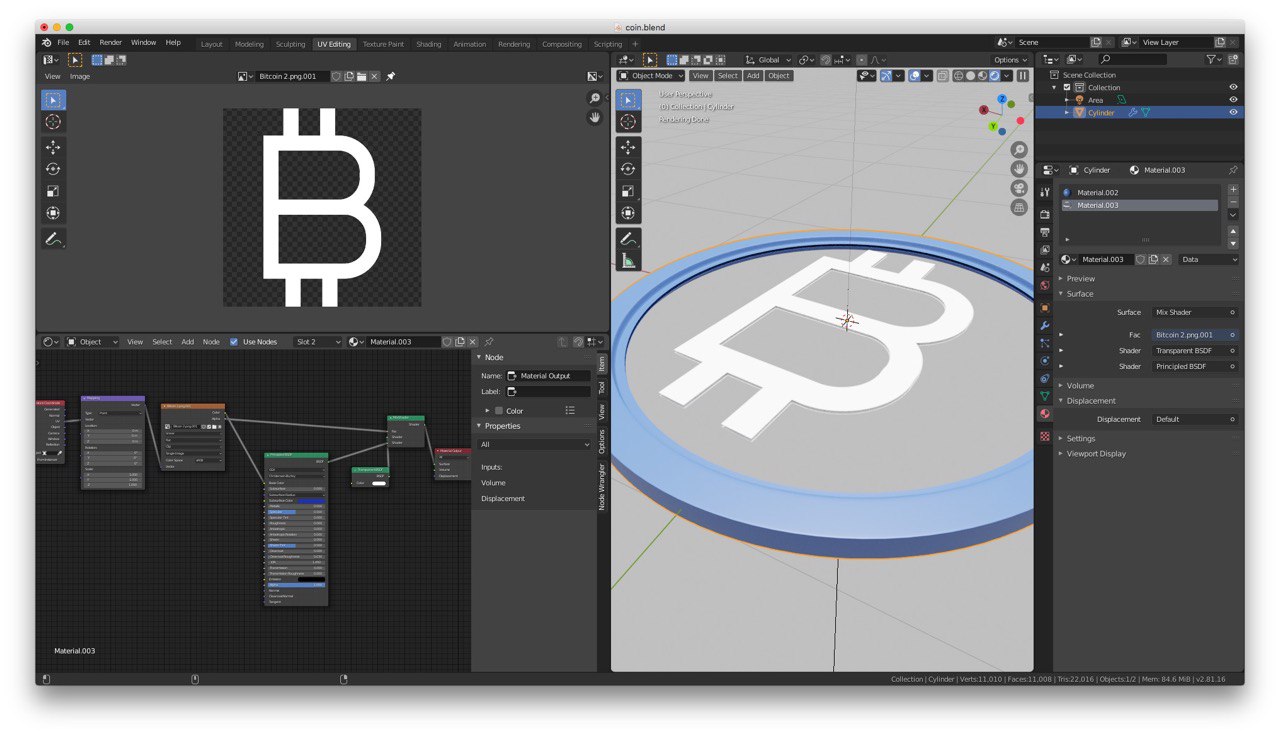Open the Slot 2 dropdown in the node editor
This screenshot has height=736, width=1280.
[x=318, y=342]
